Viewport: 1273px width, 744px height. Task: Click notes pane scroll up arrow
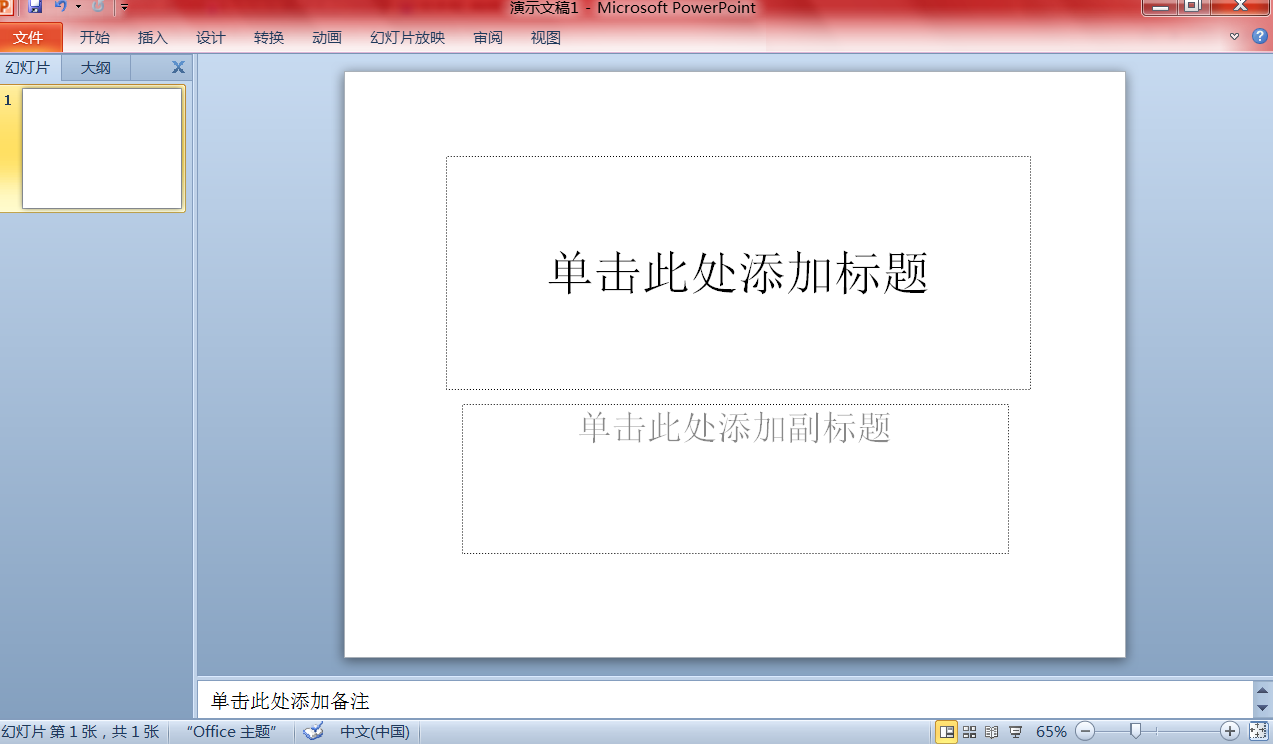1263,691
